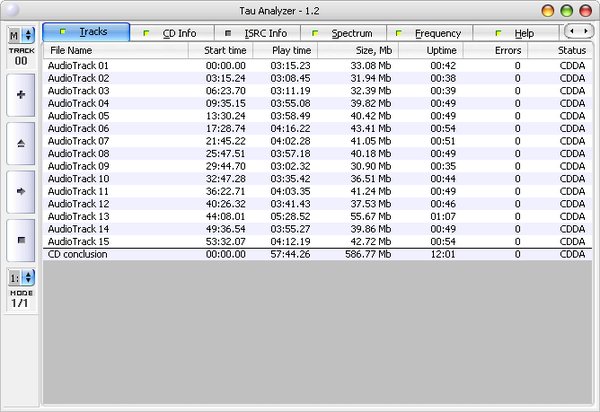This screenshot has width=600, height=412.
Task: Open the ISRC Info tab
Action: (258, 33)
